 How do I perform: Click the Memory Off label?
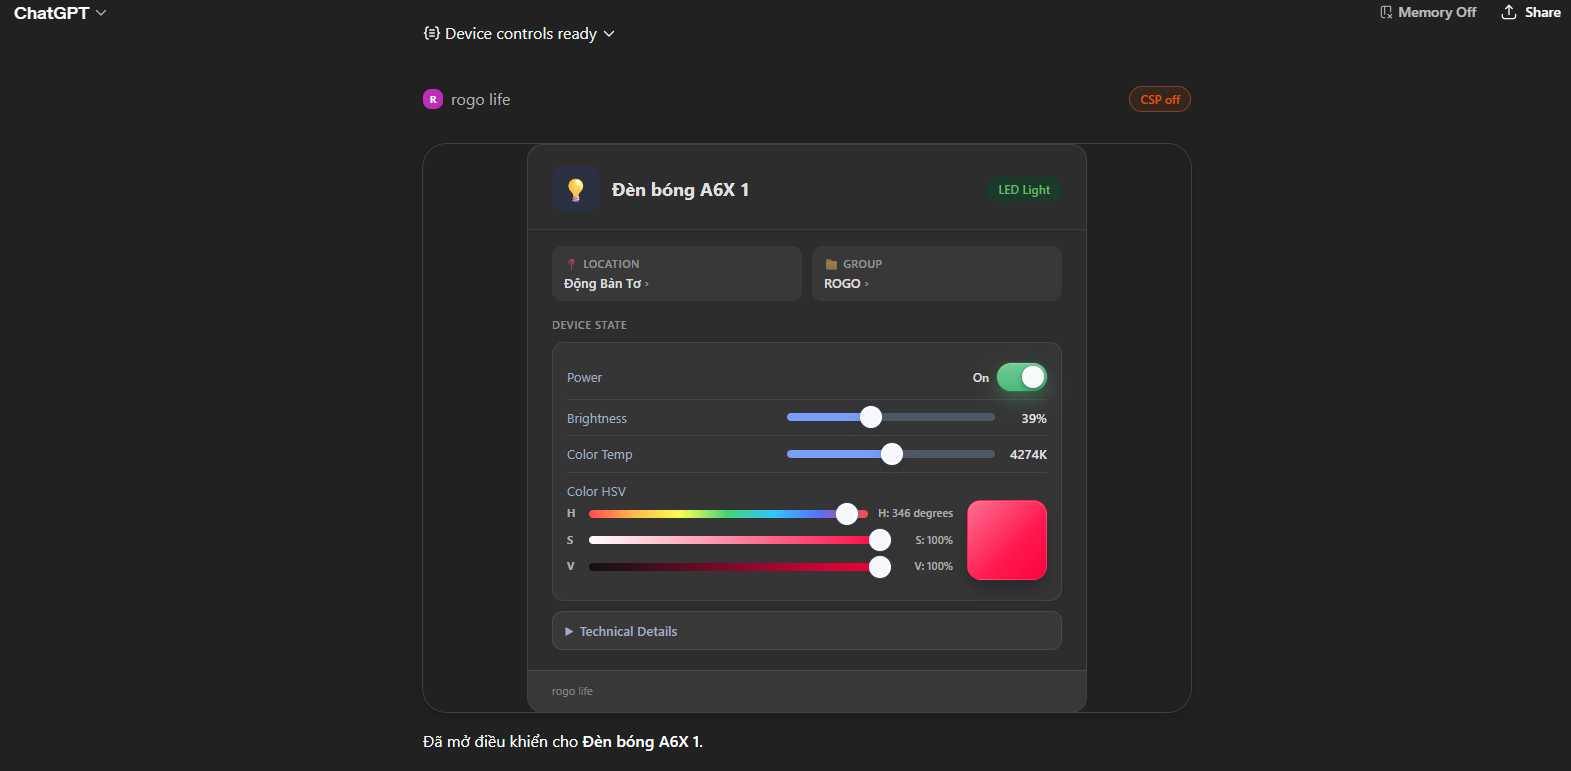pos(1437,12)
